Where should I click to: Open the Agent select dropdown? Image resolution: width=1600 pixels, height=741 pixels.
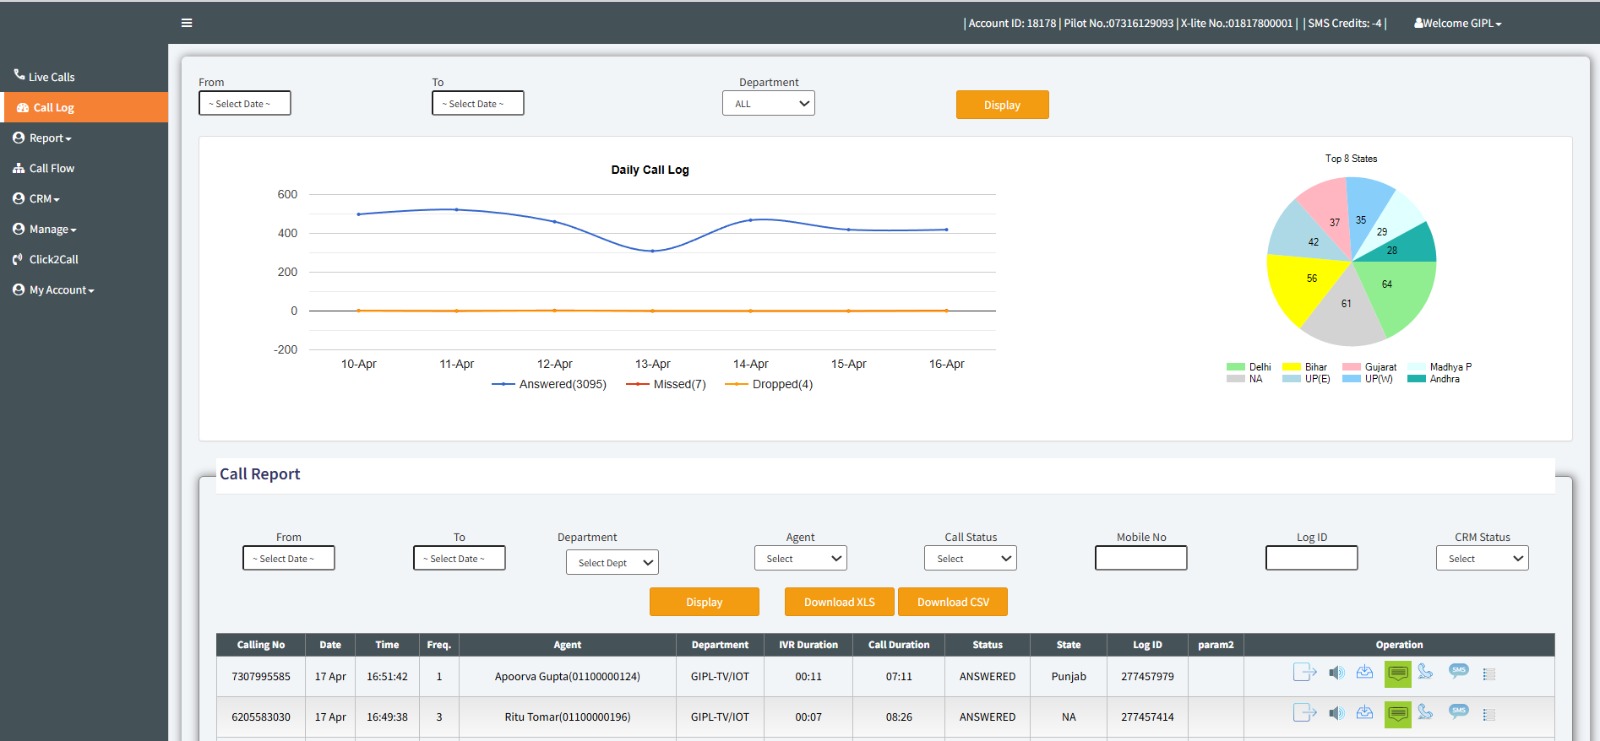[x=800, y=559]
